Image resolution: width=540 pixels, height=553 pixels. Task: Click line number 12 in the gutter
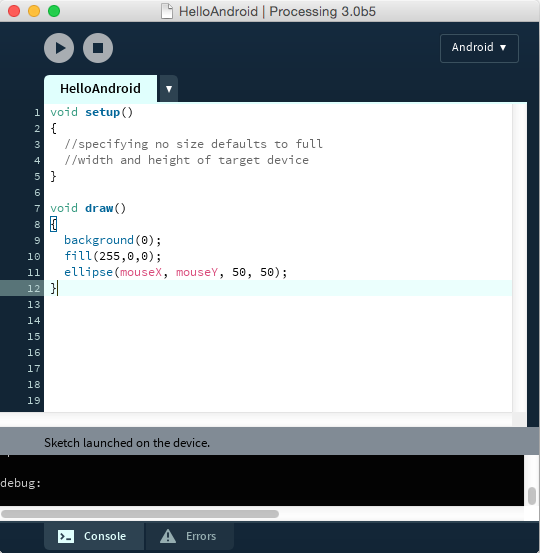coord(34,288)
